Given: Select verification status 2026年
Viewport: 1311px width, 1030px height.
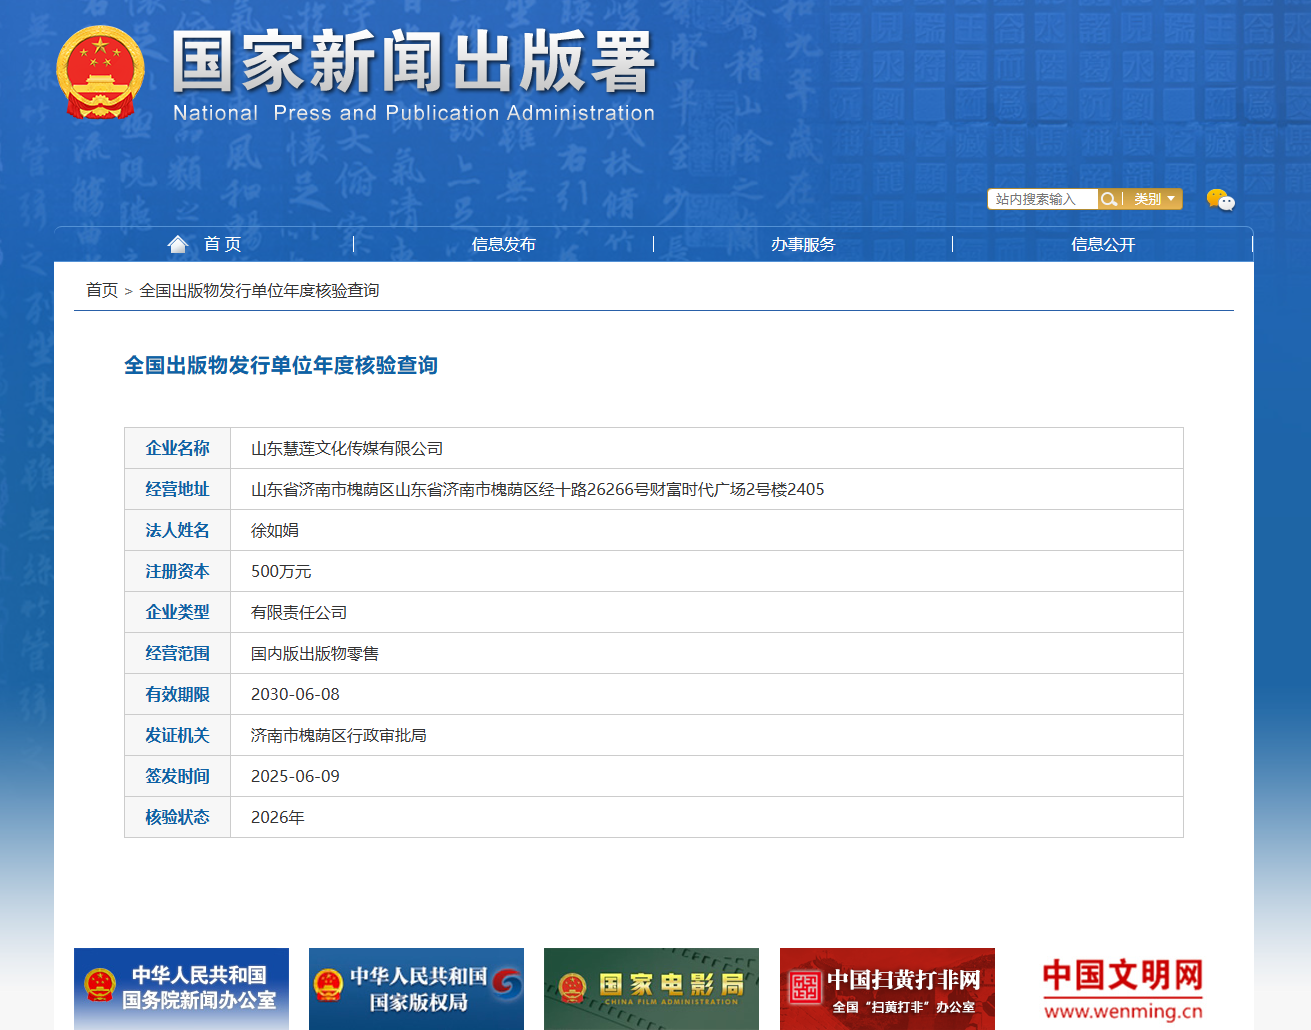Looking at the screenshot, I should tap(278, 817).
